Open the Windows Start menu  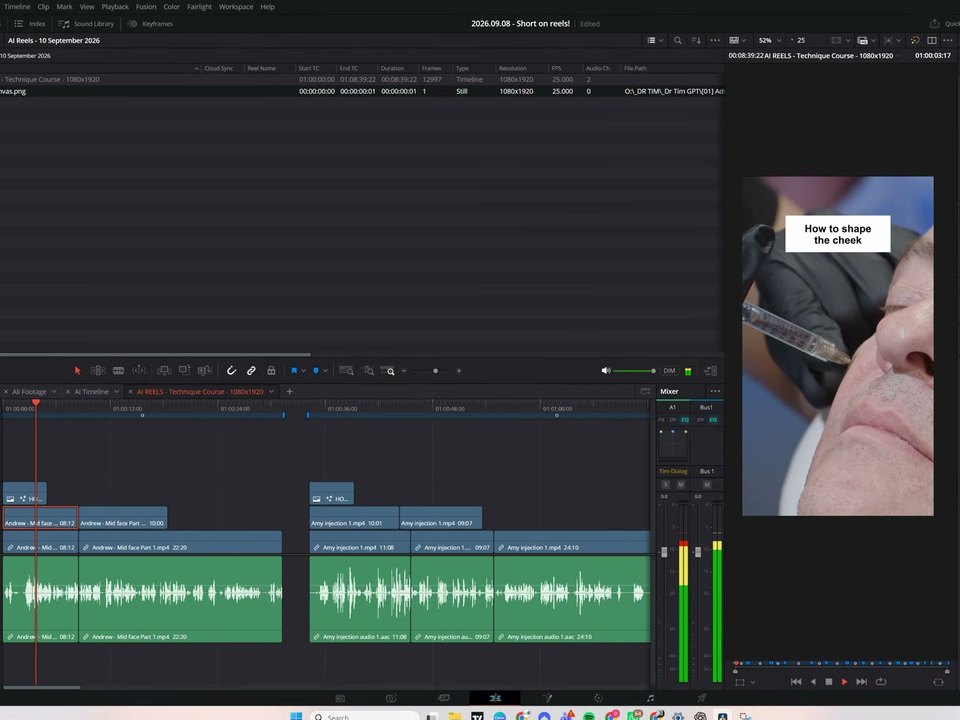[x=296, y=716]
